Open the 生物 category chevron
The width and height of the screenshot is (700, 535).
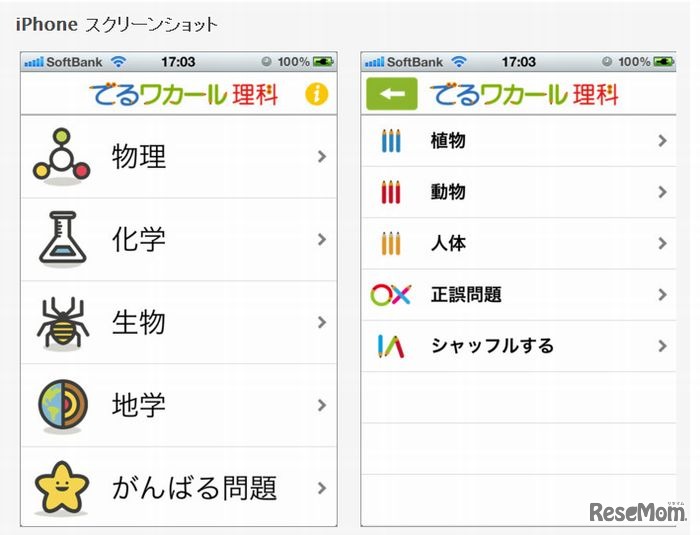321,322
